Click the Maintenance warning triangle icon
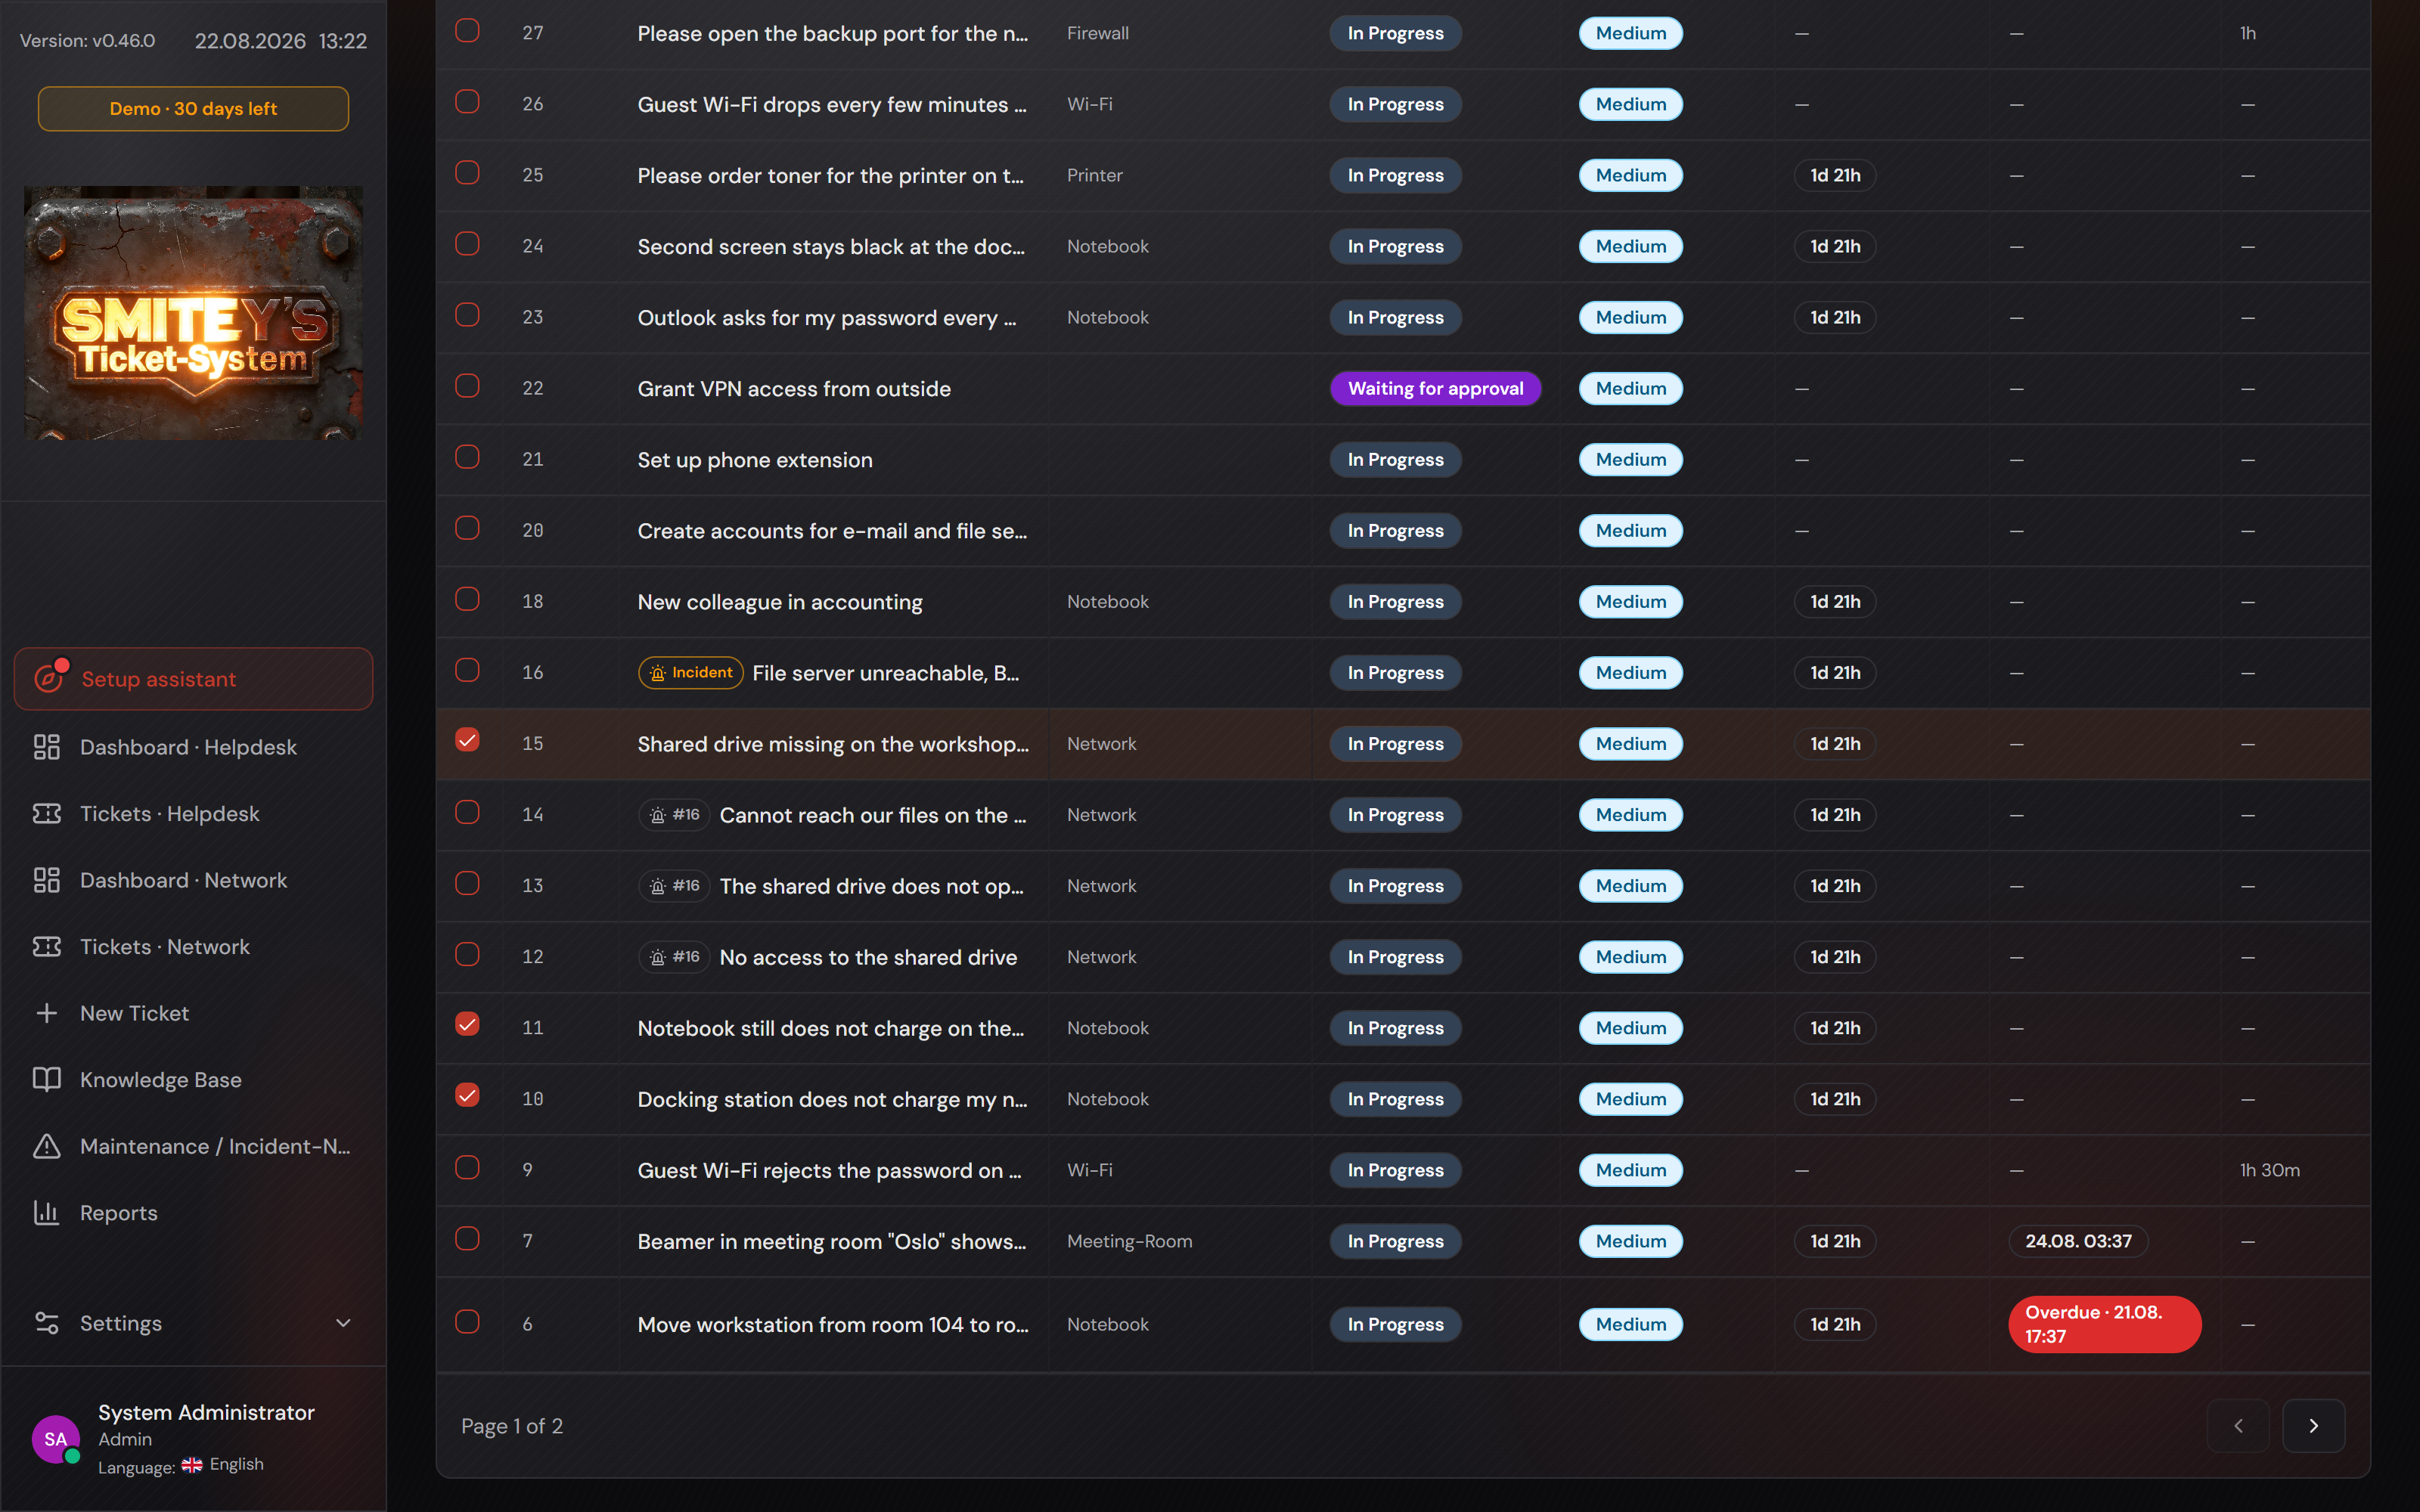The image size is (2420, 1512). [47, 1146]
